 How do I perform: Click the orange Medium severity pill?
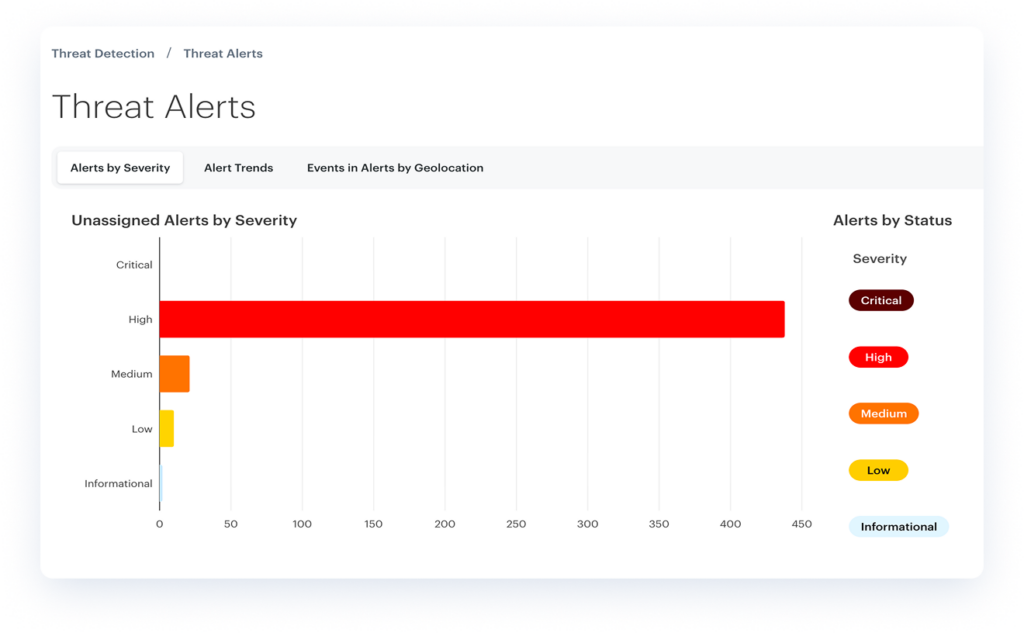[x=883, y=413]
